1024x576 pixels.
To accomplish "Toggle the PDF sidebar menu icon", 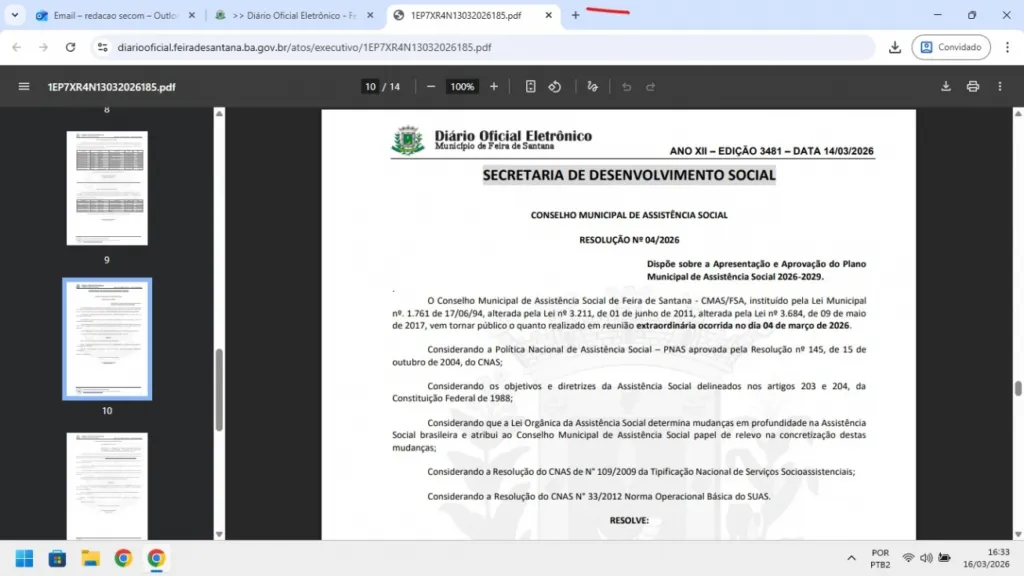I will [x=24, y=87].
